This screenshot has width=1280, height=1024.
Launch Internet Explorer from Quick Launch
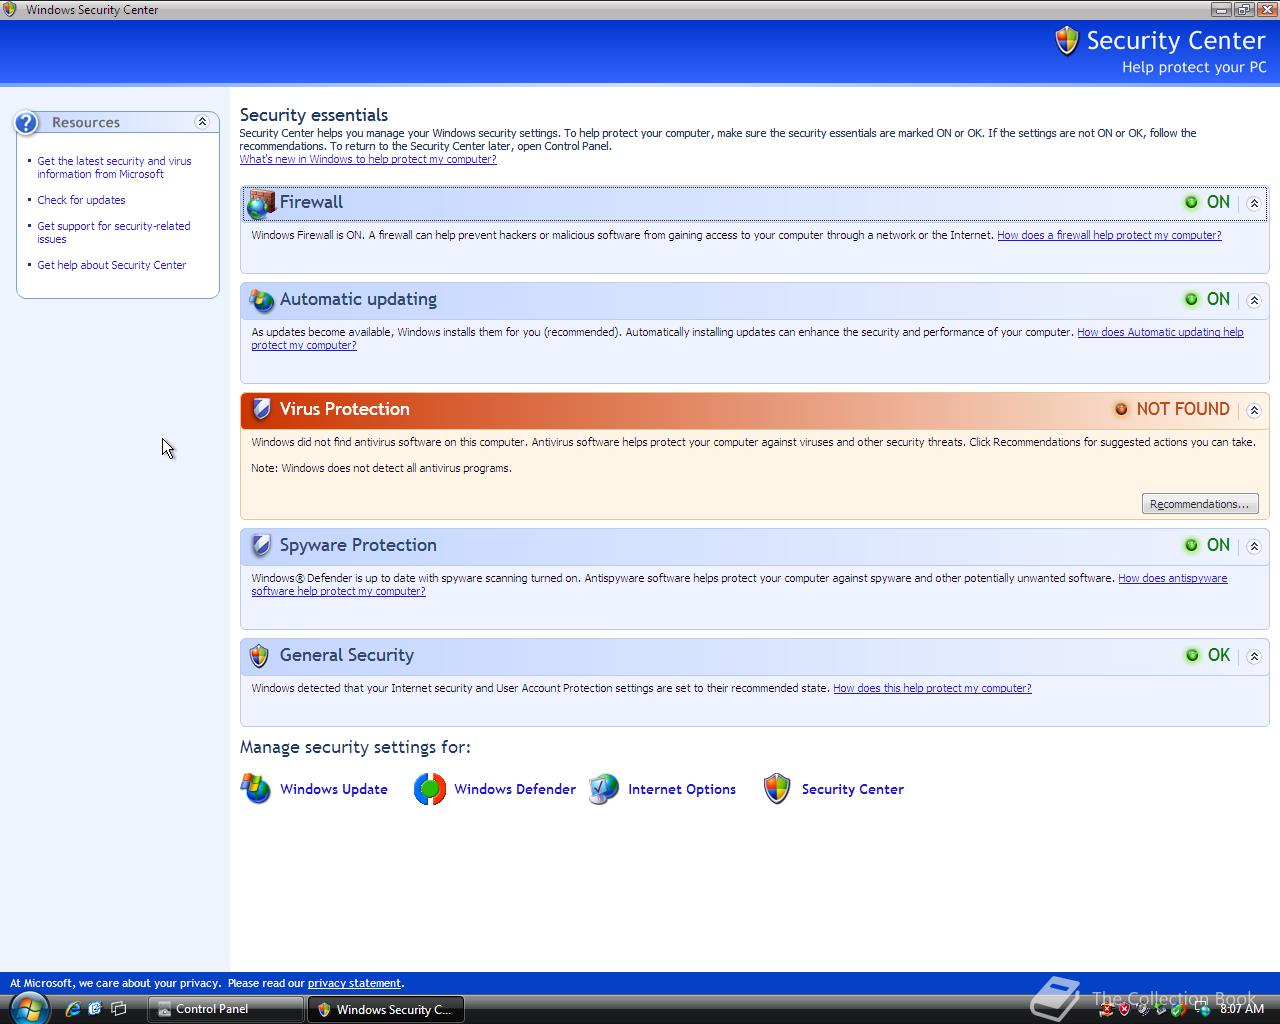tap(73, 1009)
